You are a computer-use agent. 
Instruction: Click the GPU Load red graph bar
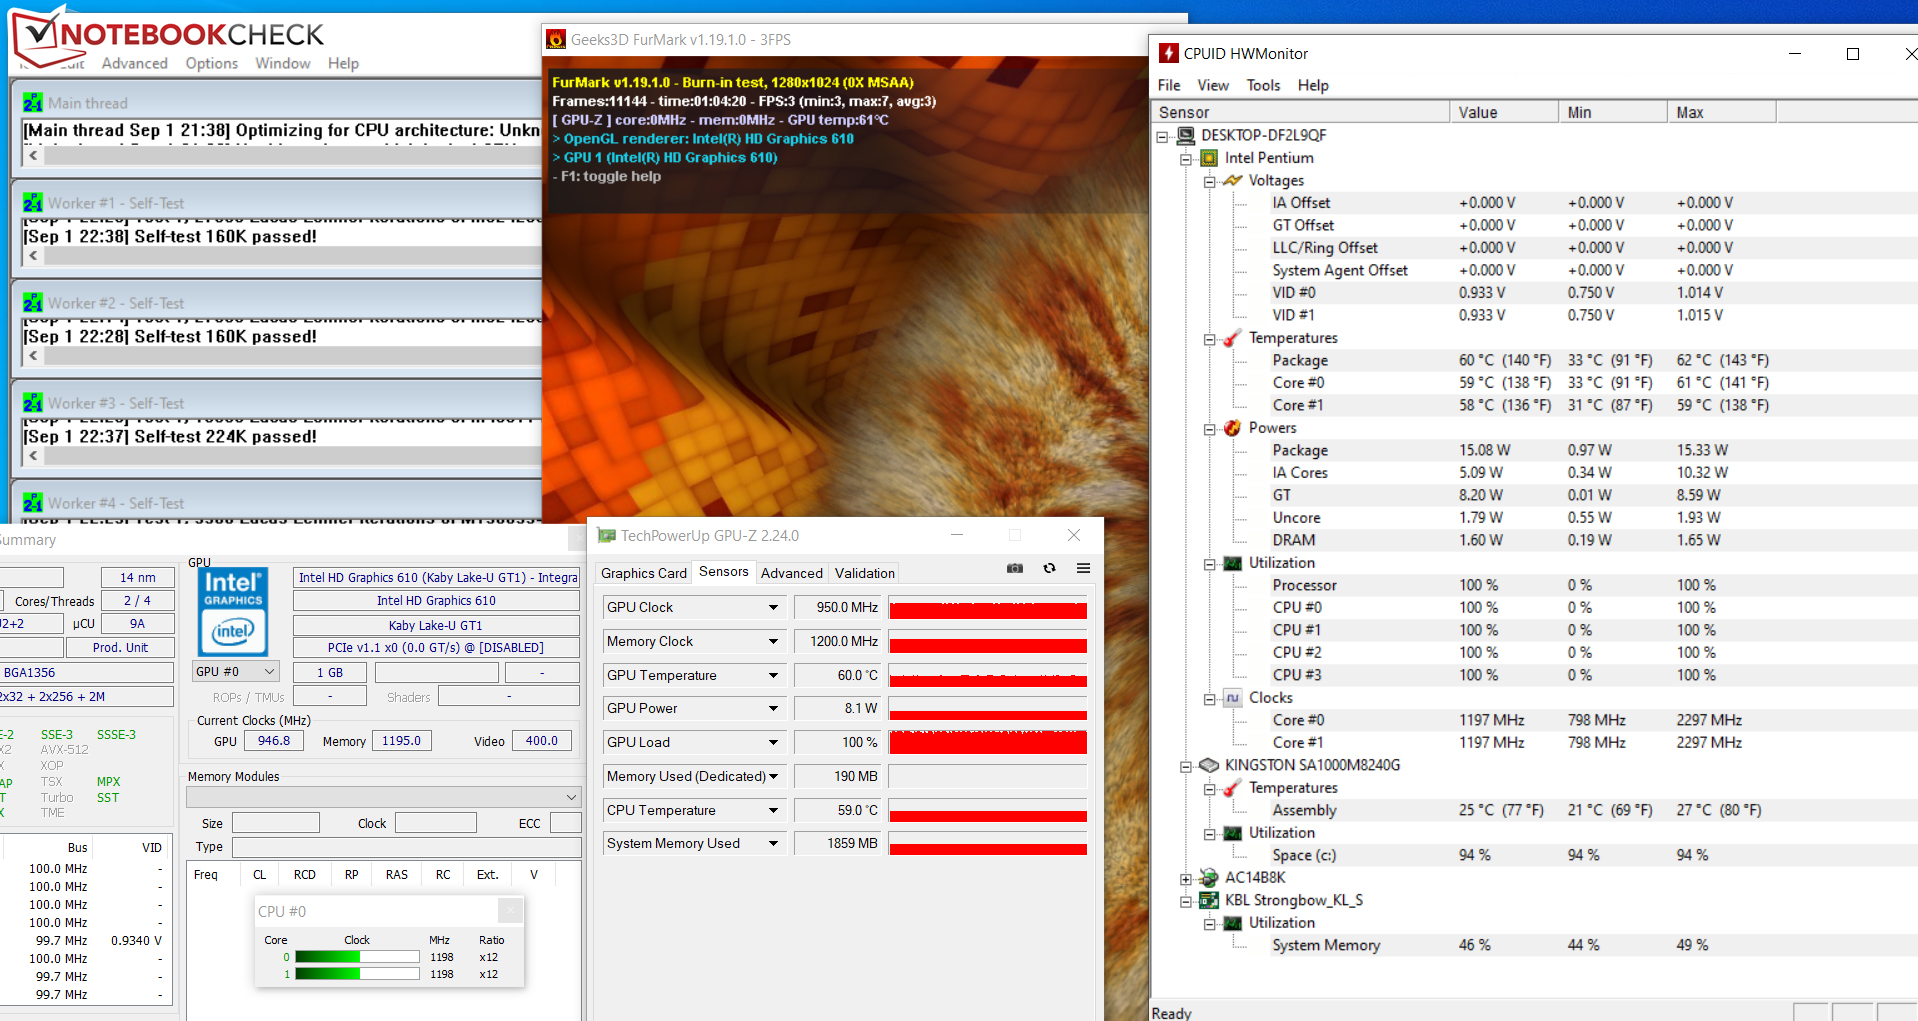(x=988, y=742)
